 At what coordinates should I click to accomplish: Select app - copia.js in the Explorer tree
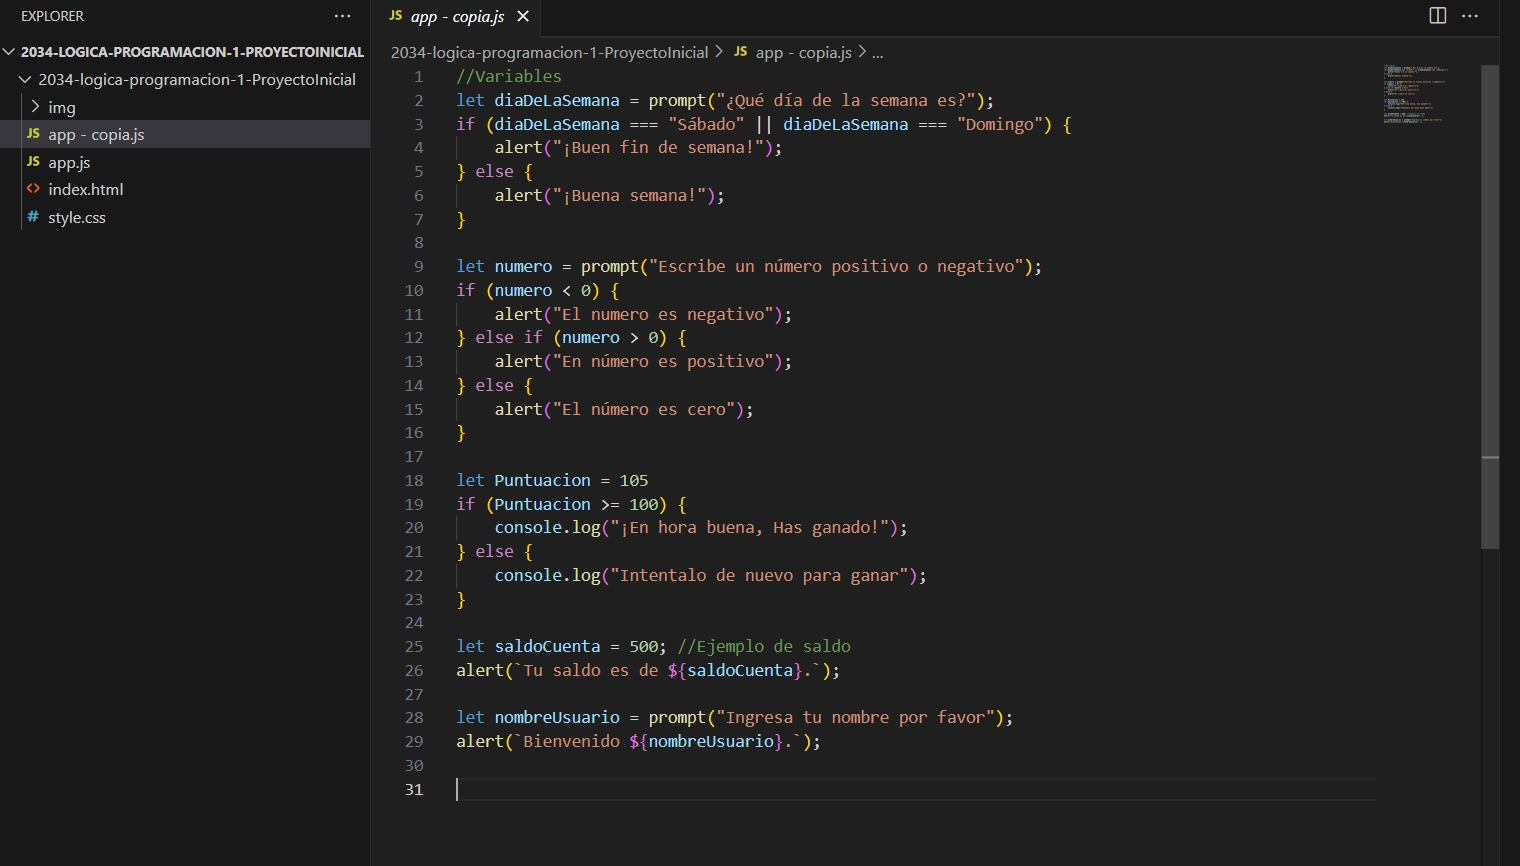coord(185,134)
